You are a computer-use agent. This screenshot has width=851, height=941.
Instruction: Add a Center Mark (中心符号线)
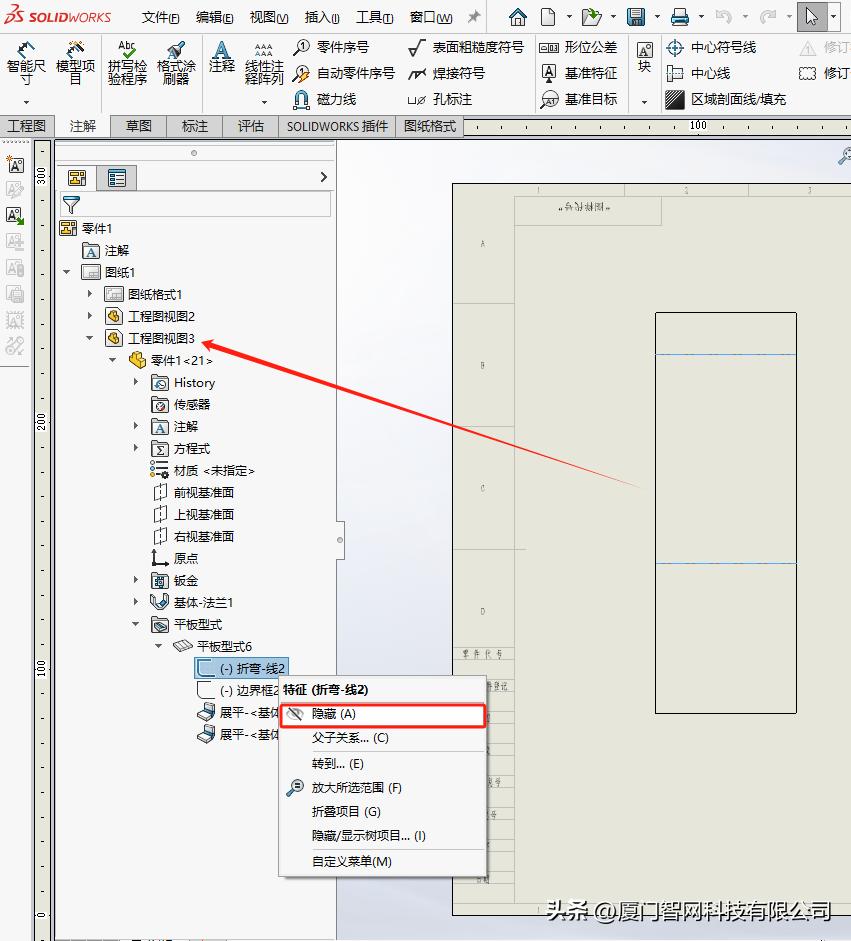click(711, 47)
